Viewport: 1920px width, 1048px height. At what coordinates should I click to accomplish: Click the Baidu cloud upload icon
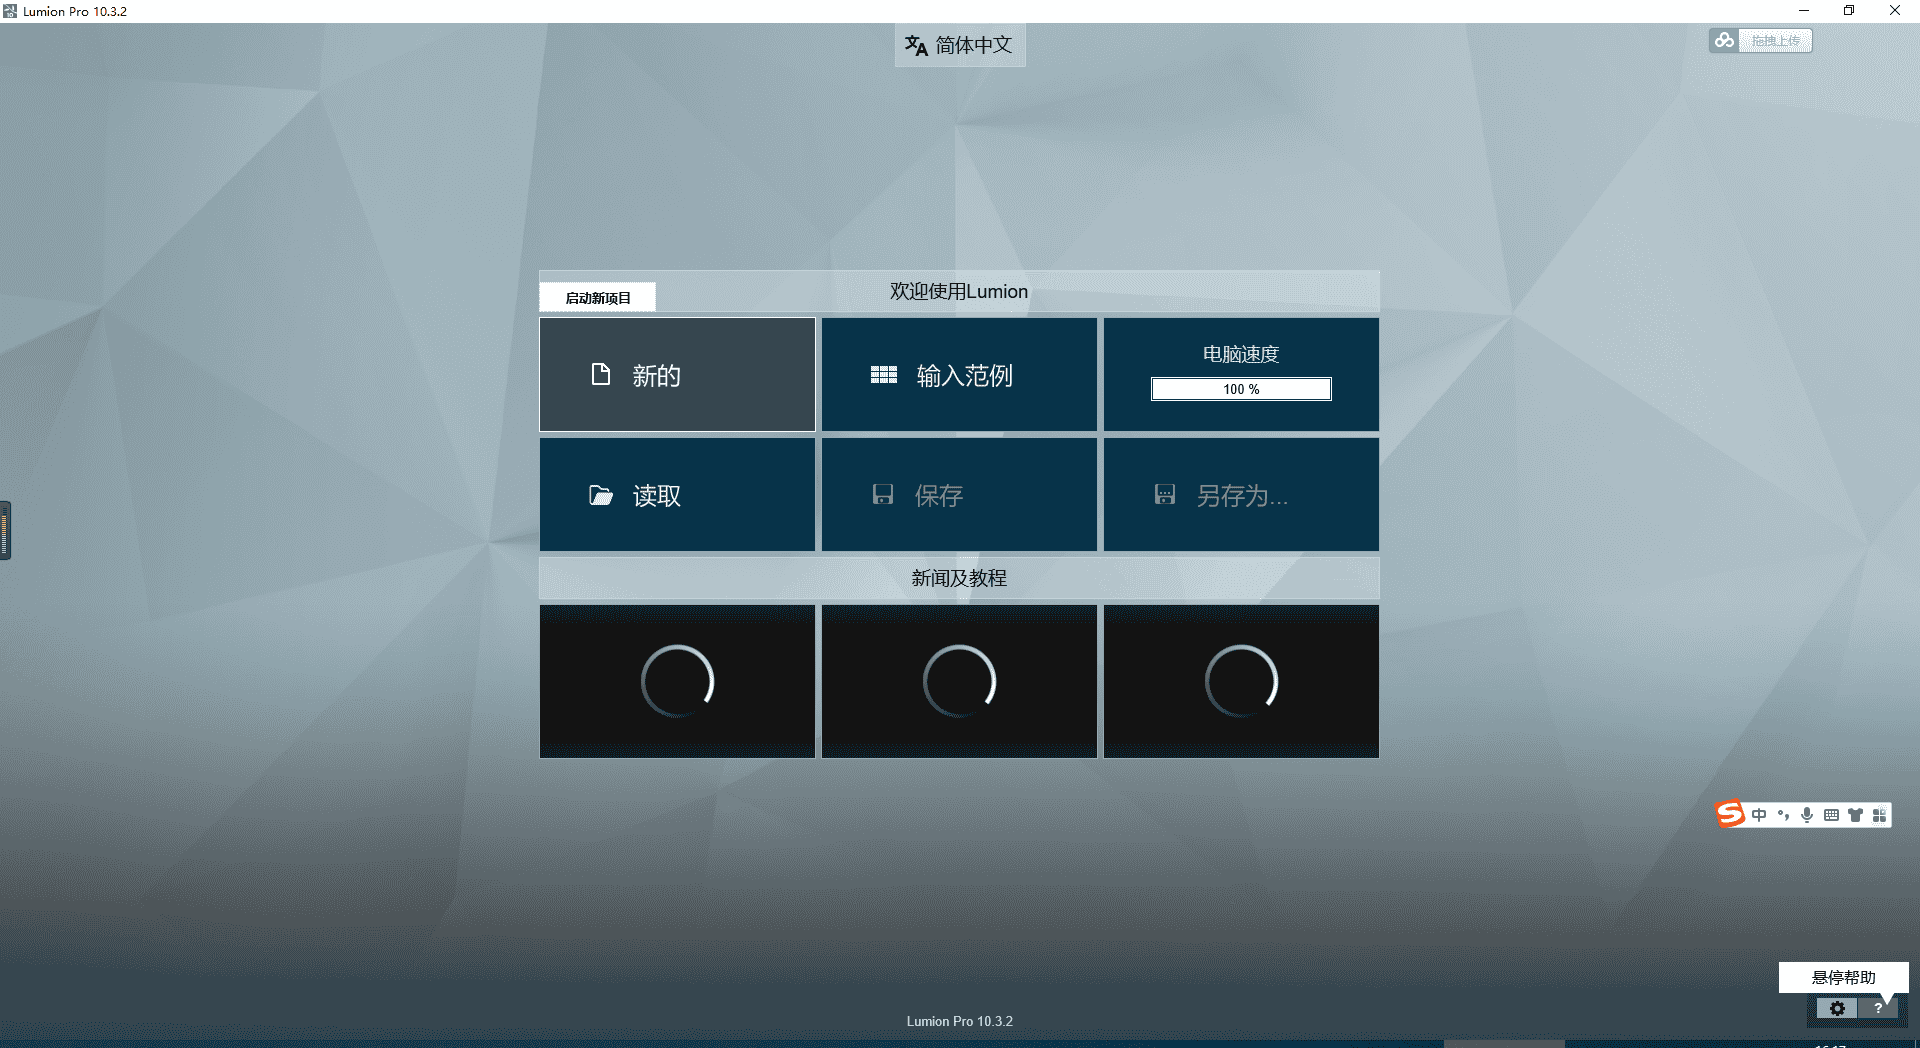click(x=1724, y=40)
